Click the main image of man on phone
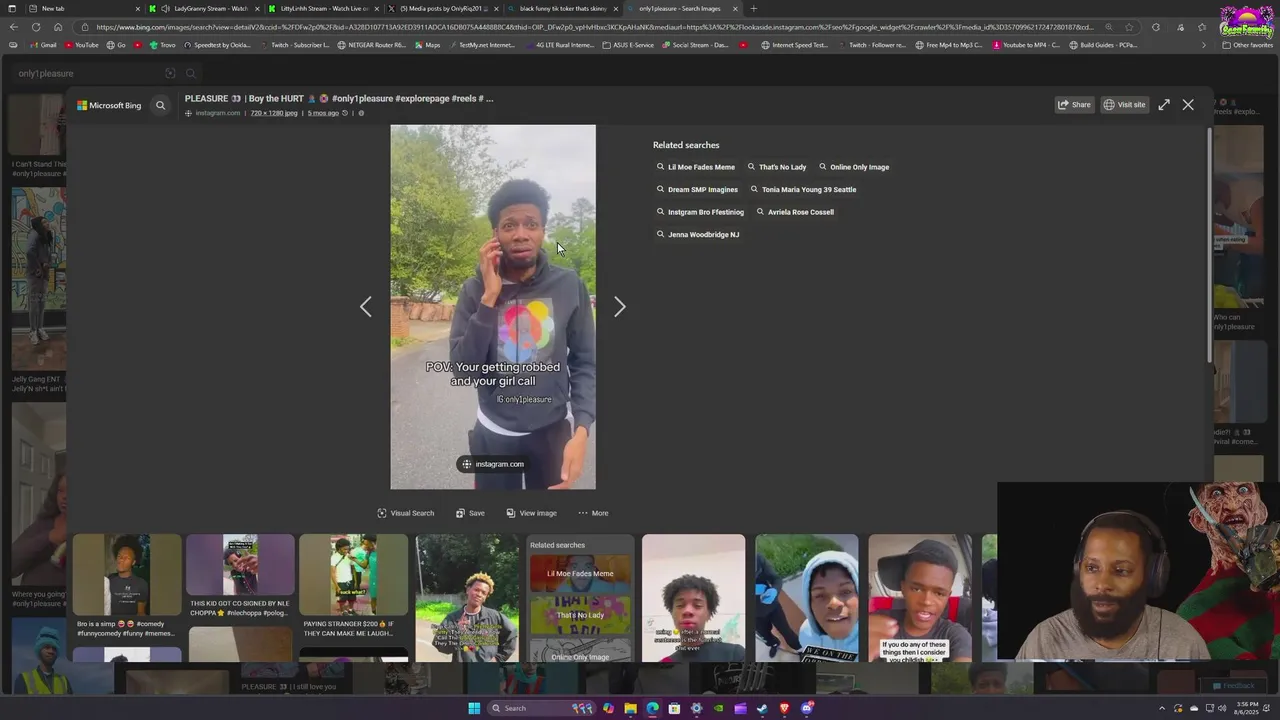The width and height of the screenshot is (1280, 720). tap(493, 307)
